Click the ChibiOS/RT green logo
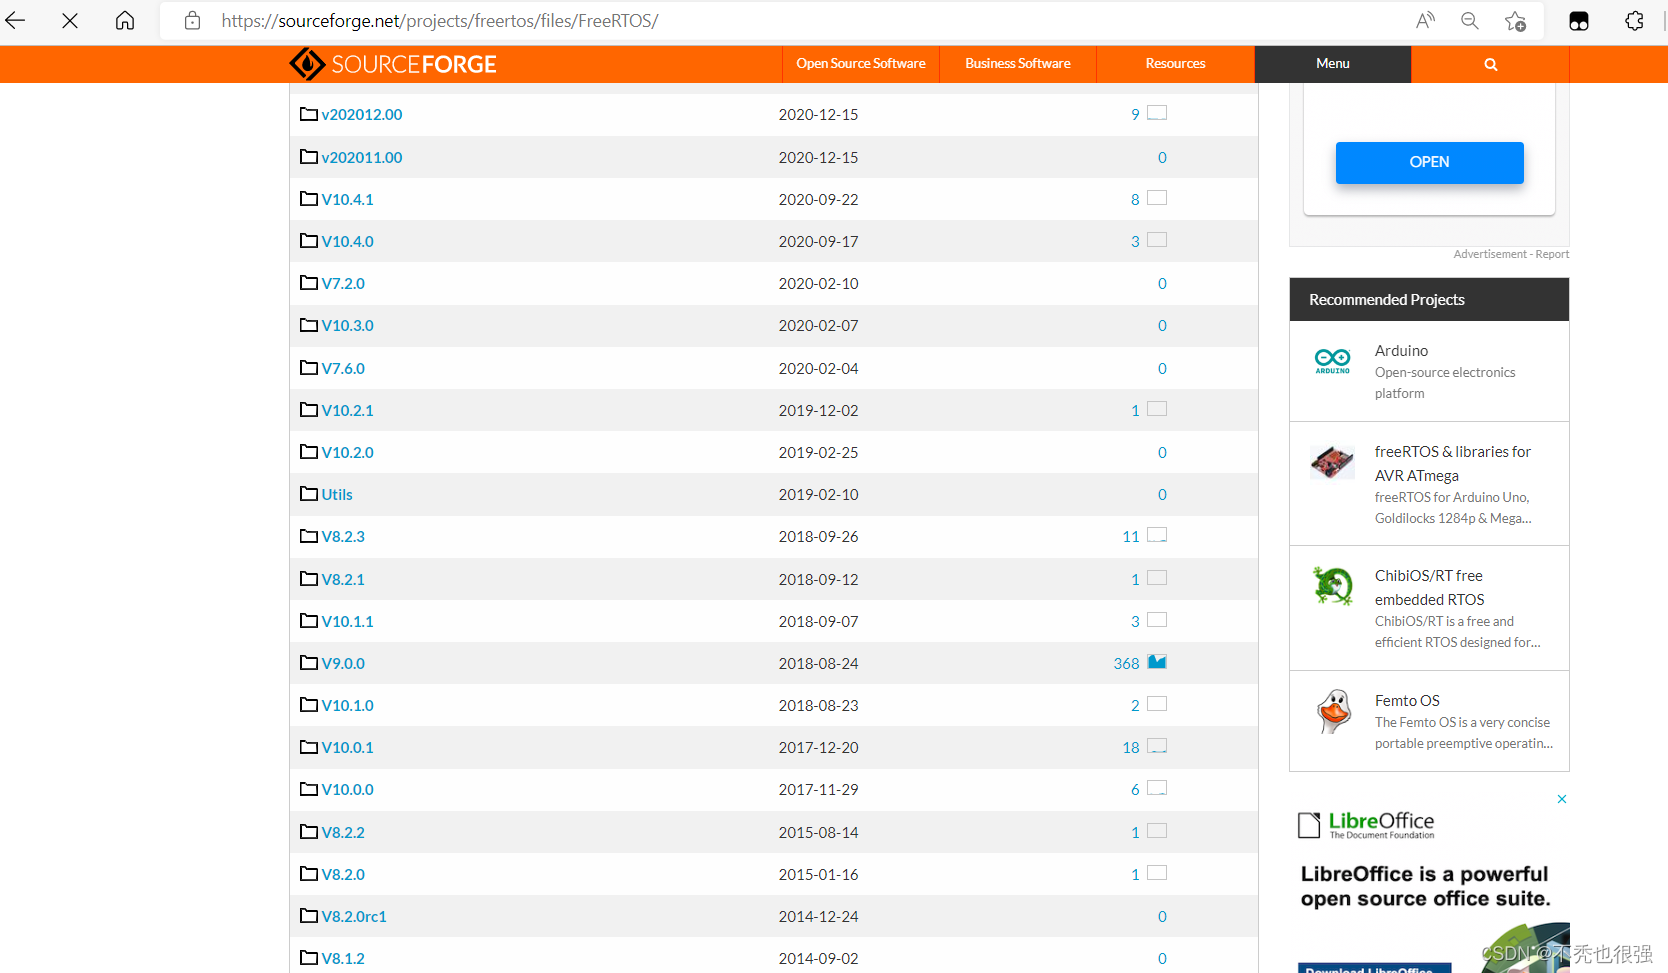The width and height of the screenshot is (1668, 973). click(1333, 586)
